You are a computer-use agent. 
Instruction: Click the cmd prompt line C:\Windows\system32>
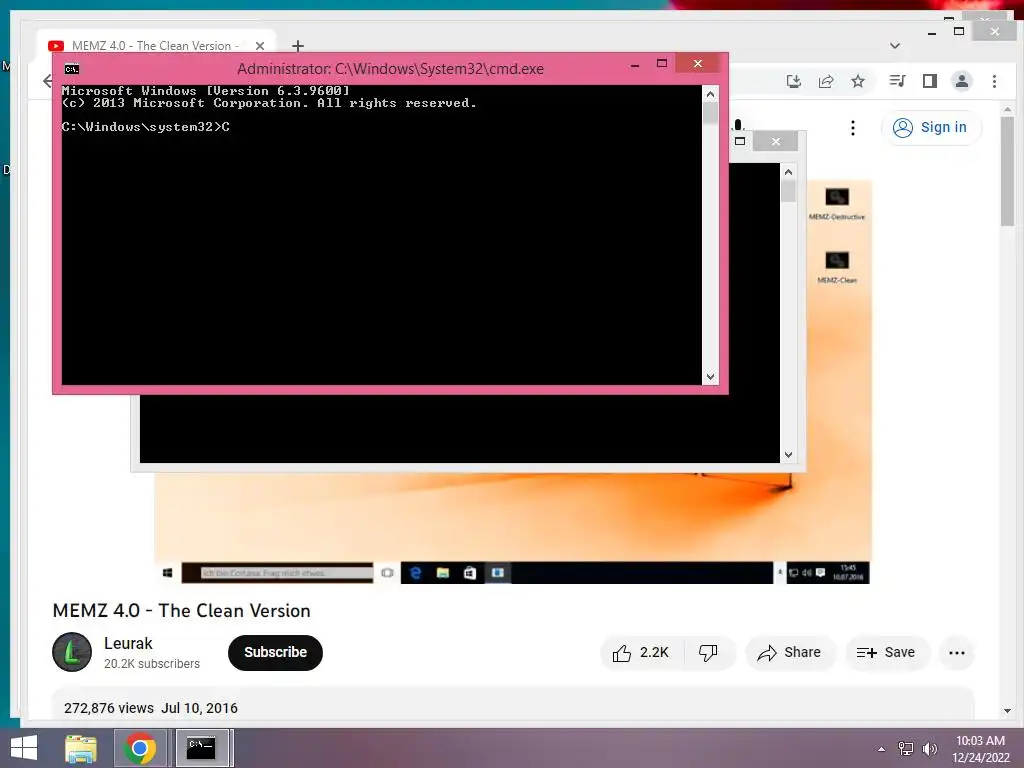click(145, 127)
